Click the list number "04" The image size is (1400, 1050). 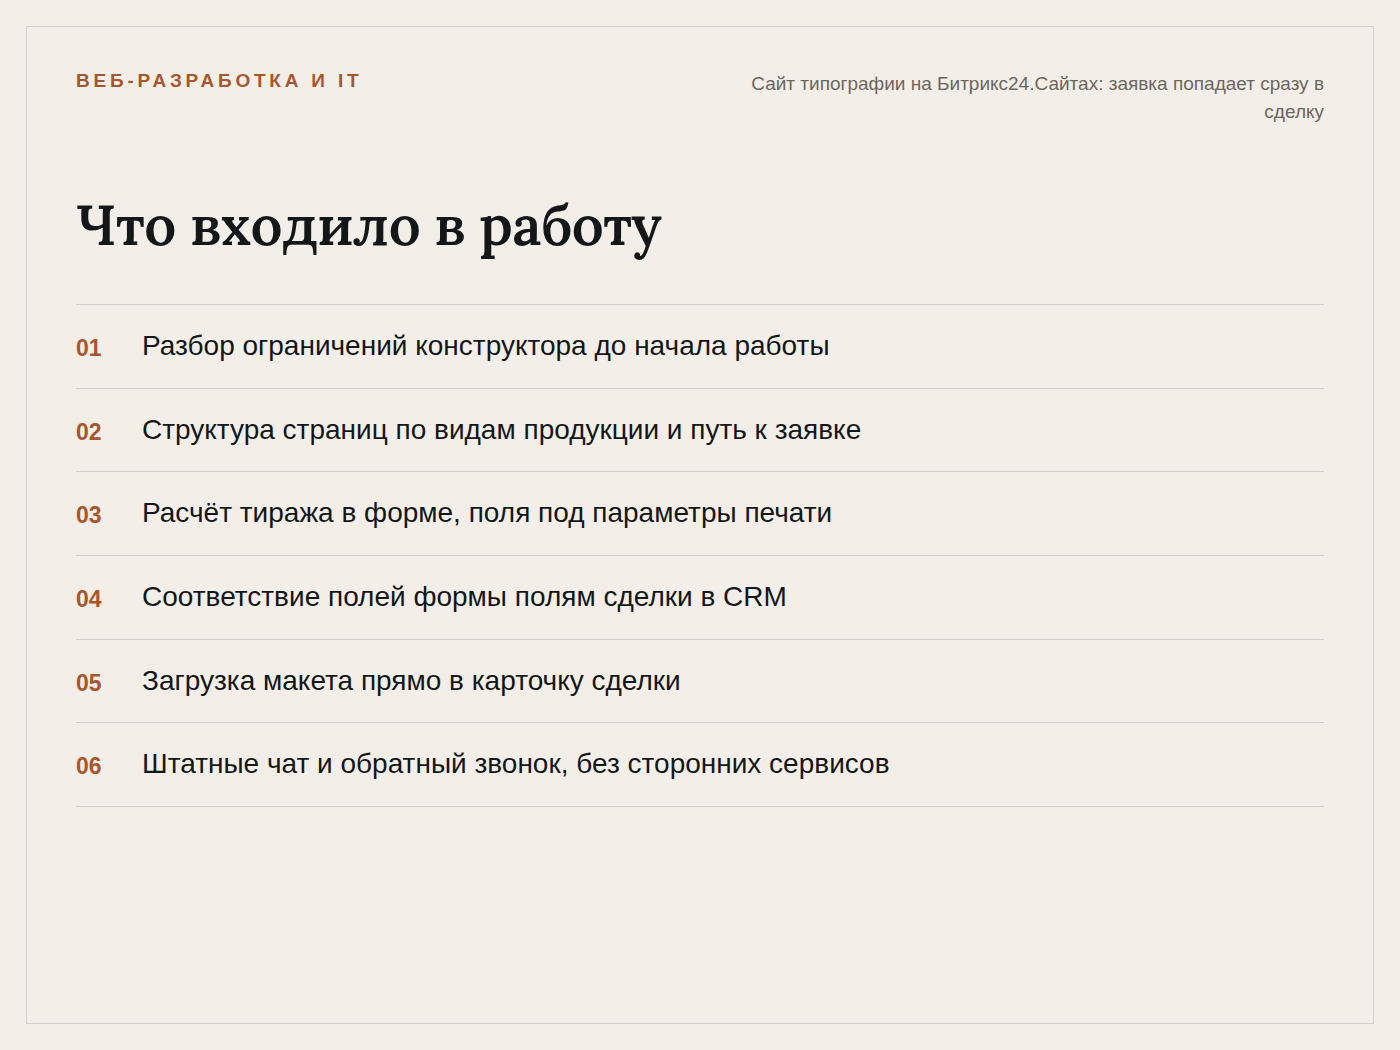(89, 599)
